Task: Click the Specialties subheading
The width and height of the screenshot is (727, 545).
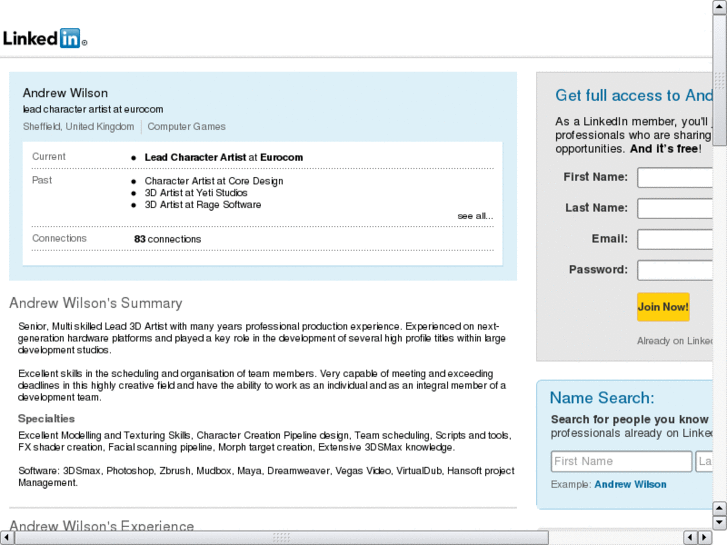Action: click(46, 418)
